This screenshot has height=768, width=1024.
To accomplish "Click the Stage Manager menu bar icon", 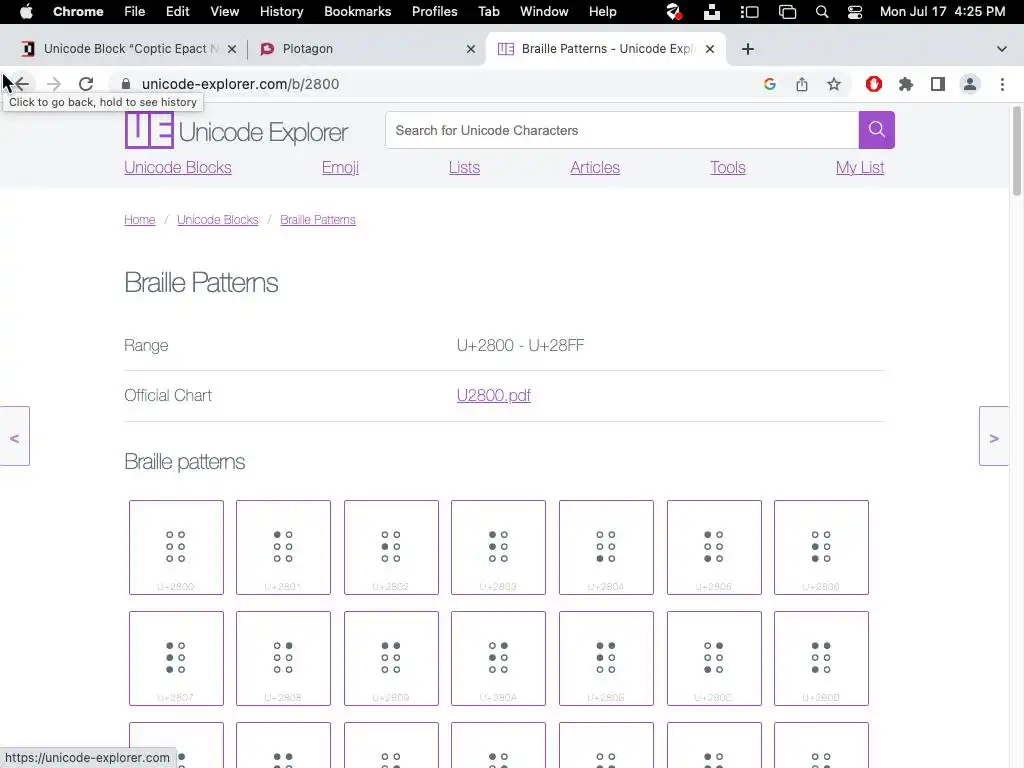I will point(750,12).
